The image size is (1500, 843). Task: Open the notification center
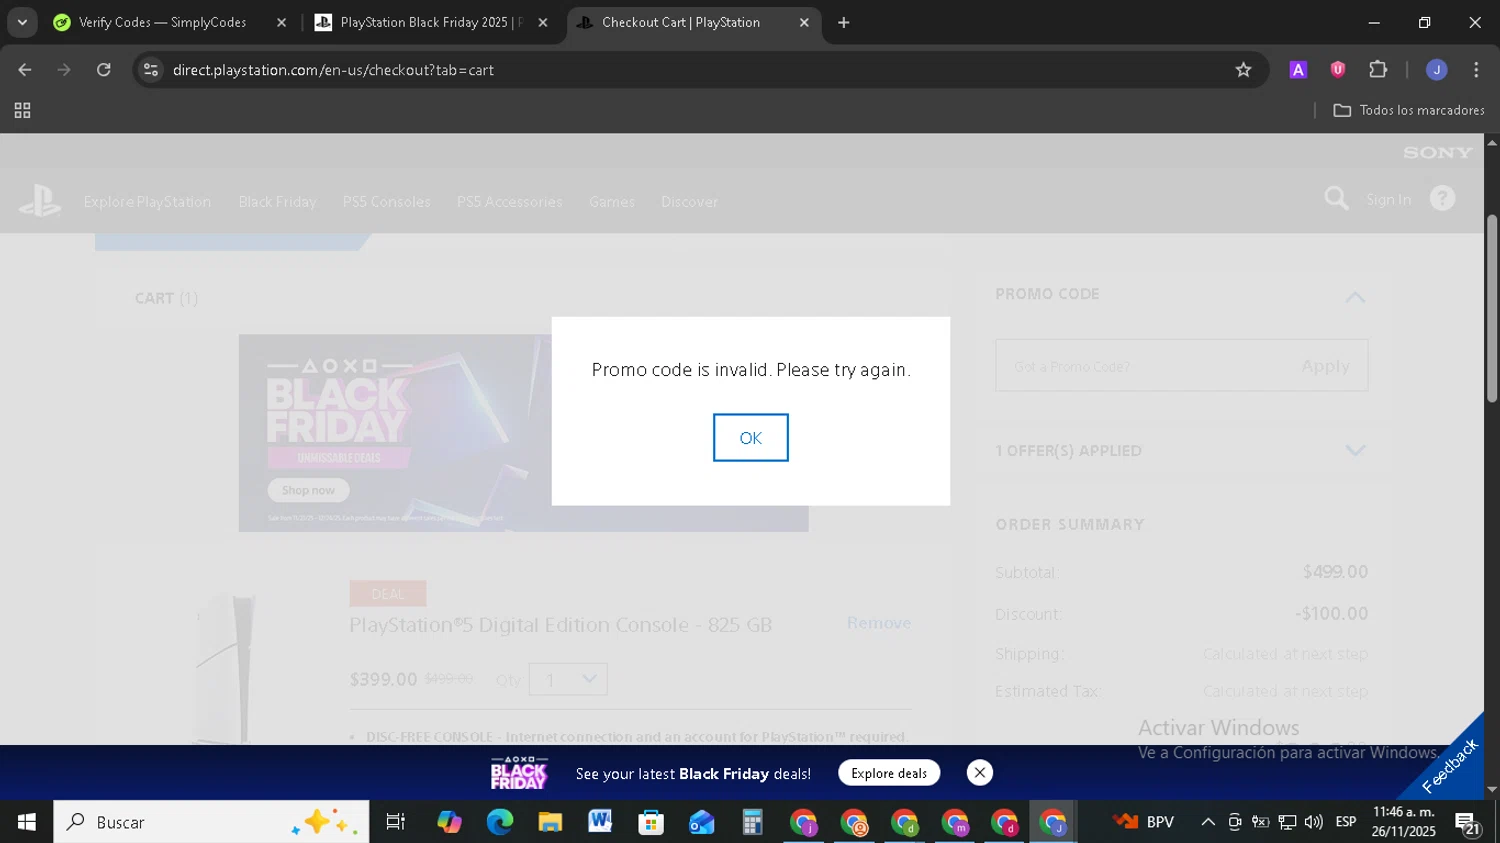tap(1468, 824)
